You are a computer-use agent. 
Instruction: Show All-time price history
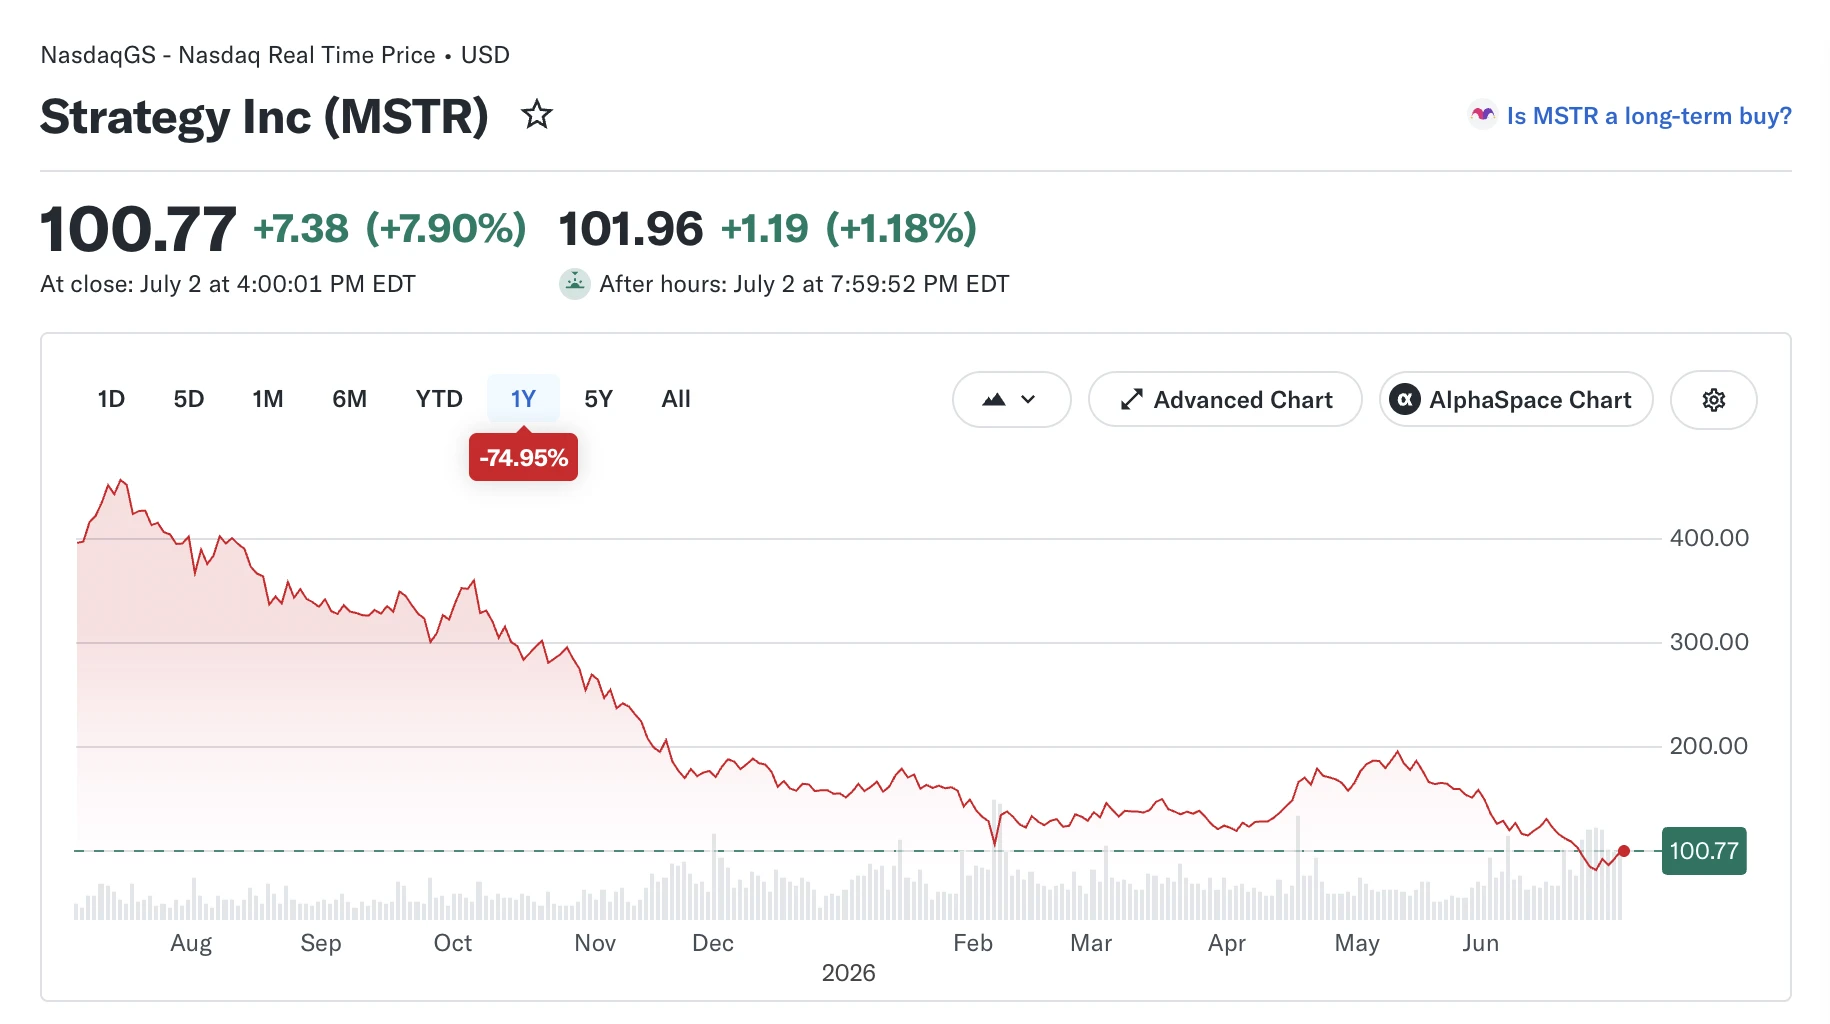[676, 399]
